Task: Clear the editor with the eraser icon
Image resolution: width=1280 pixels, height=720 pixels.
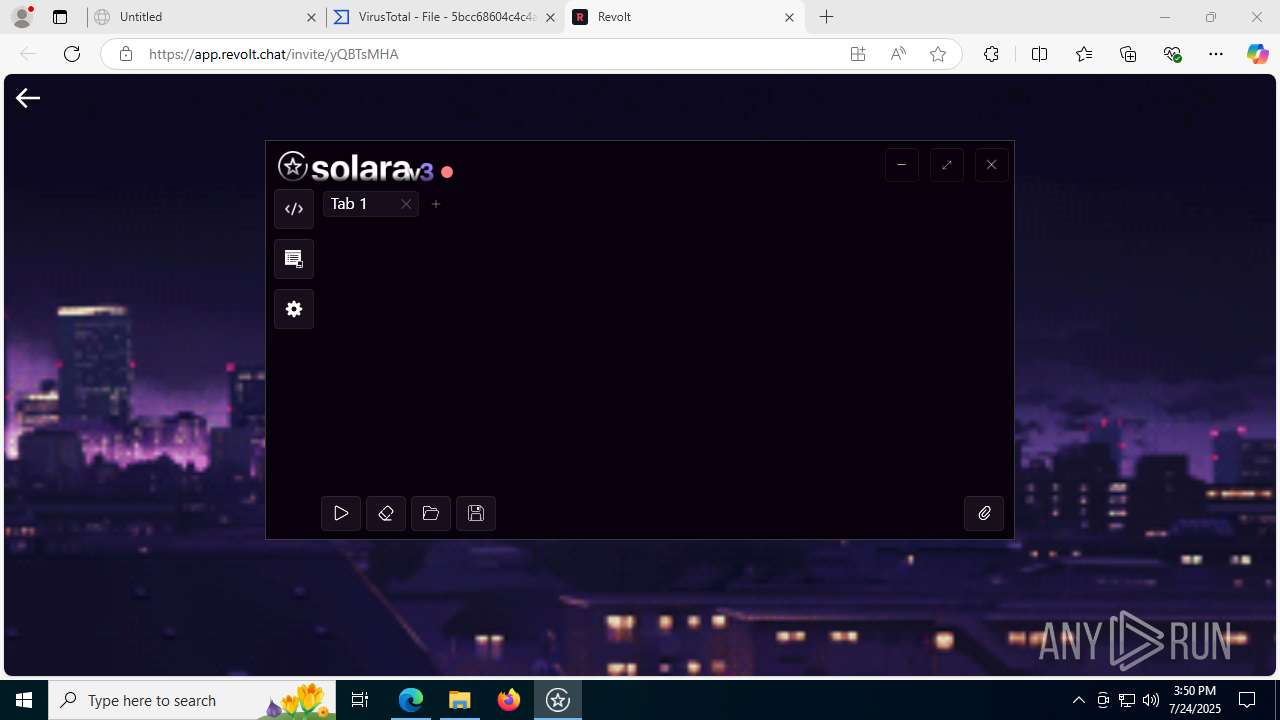Action: pyautogui.click(x=386, y=513)
